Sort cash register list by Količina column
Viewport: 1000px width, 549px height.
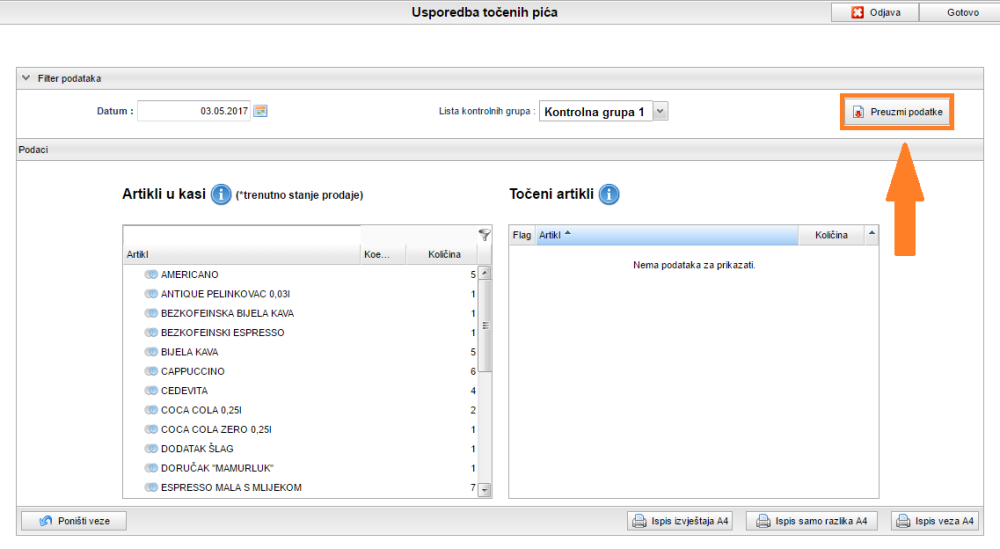tap(444, 255)
